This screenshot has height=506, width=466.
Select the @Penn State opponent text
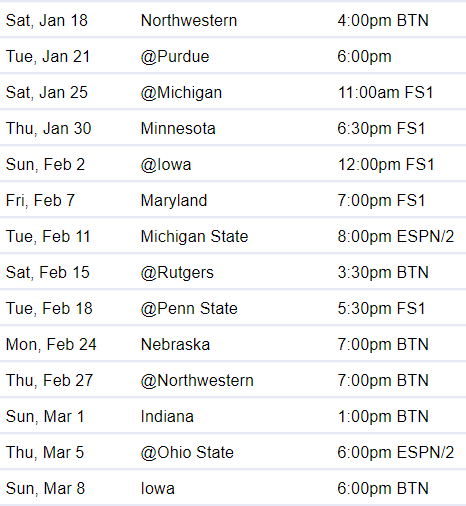[x=189, y=309]
